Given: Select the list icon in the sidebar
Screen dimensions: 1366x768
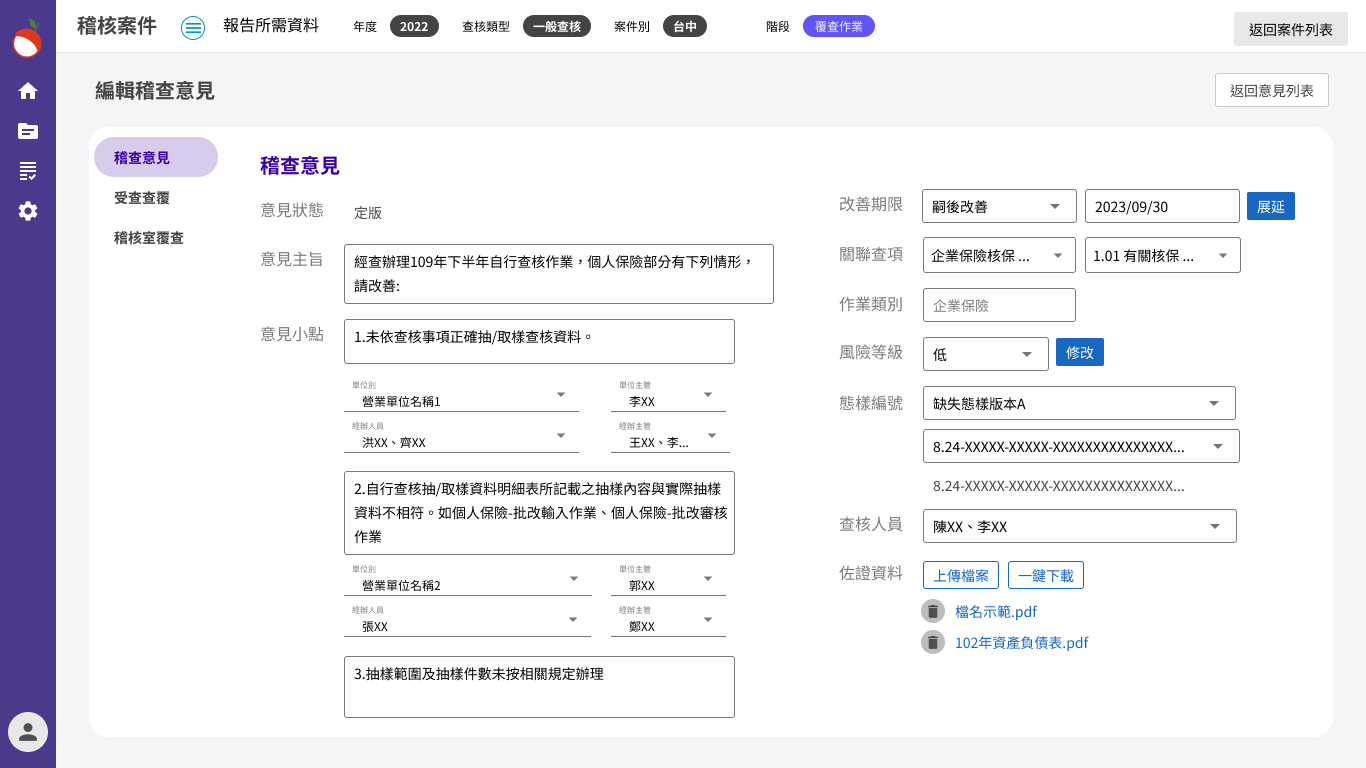Looking at the screenshot, I should click(x=27, y=171).
